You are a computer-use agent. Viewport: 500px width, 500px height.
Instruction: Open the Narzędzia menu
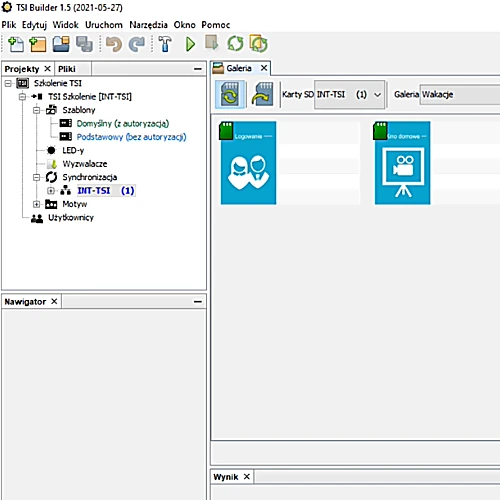point(148,25)
